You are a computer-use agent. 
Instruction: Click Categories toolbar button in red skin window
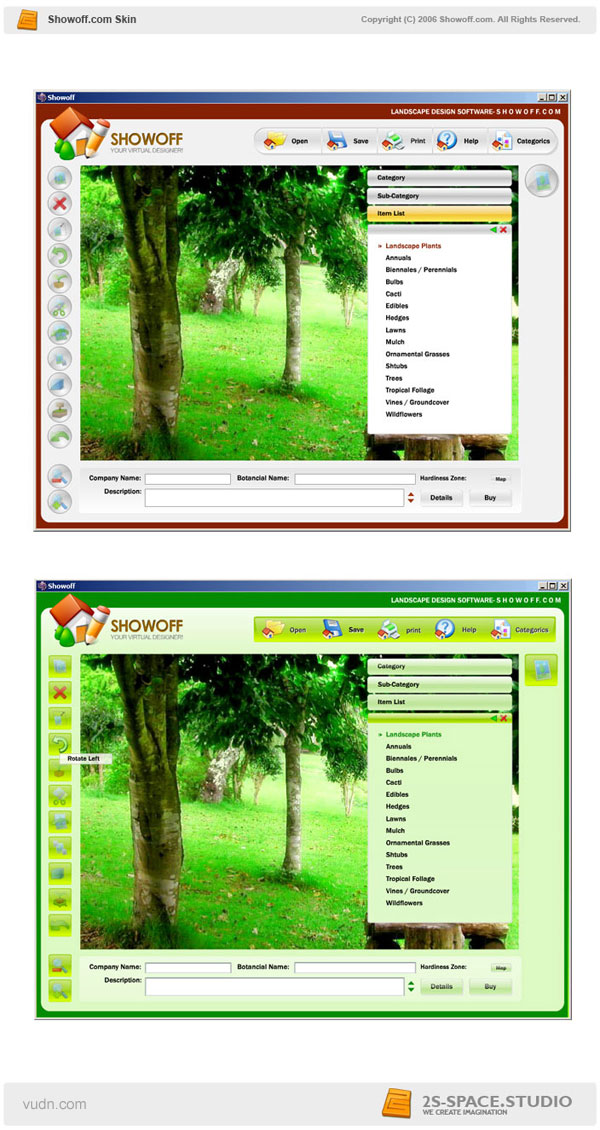tap(522, 141)
